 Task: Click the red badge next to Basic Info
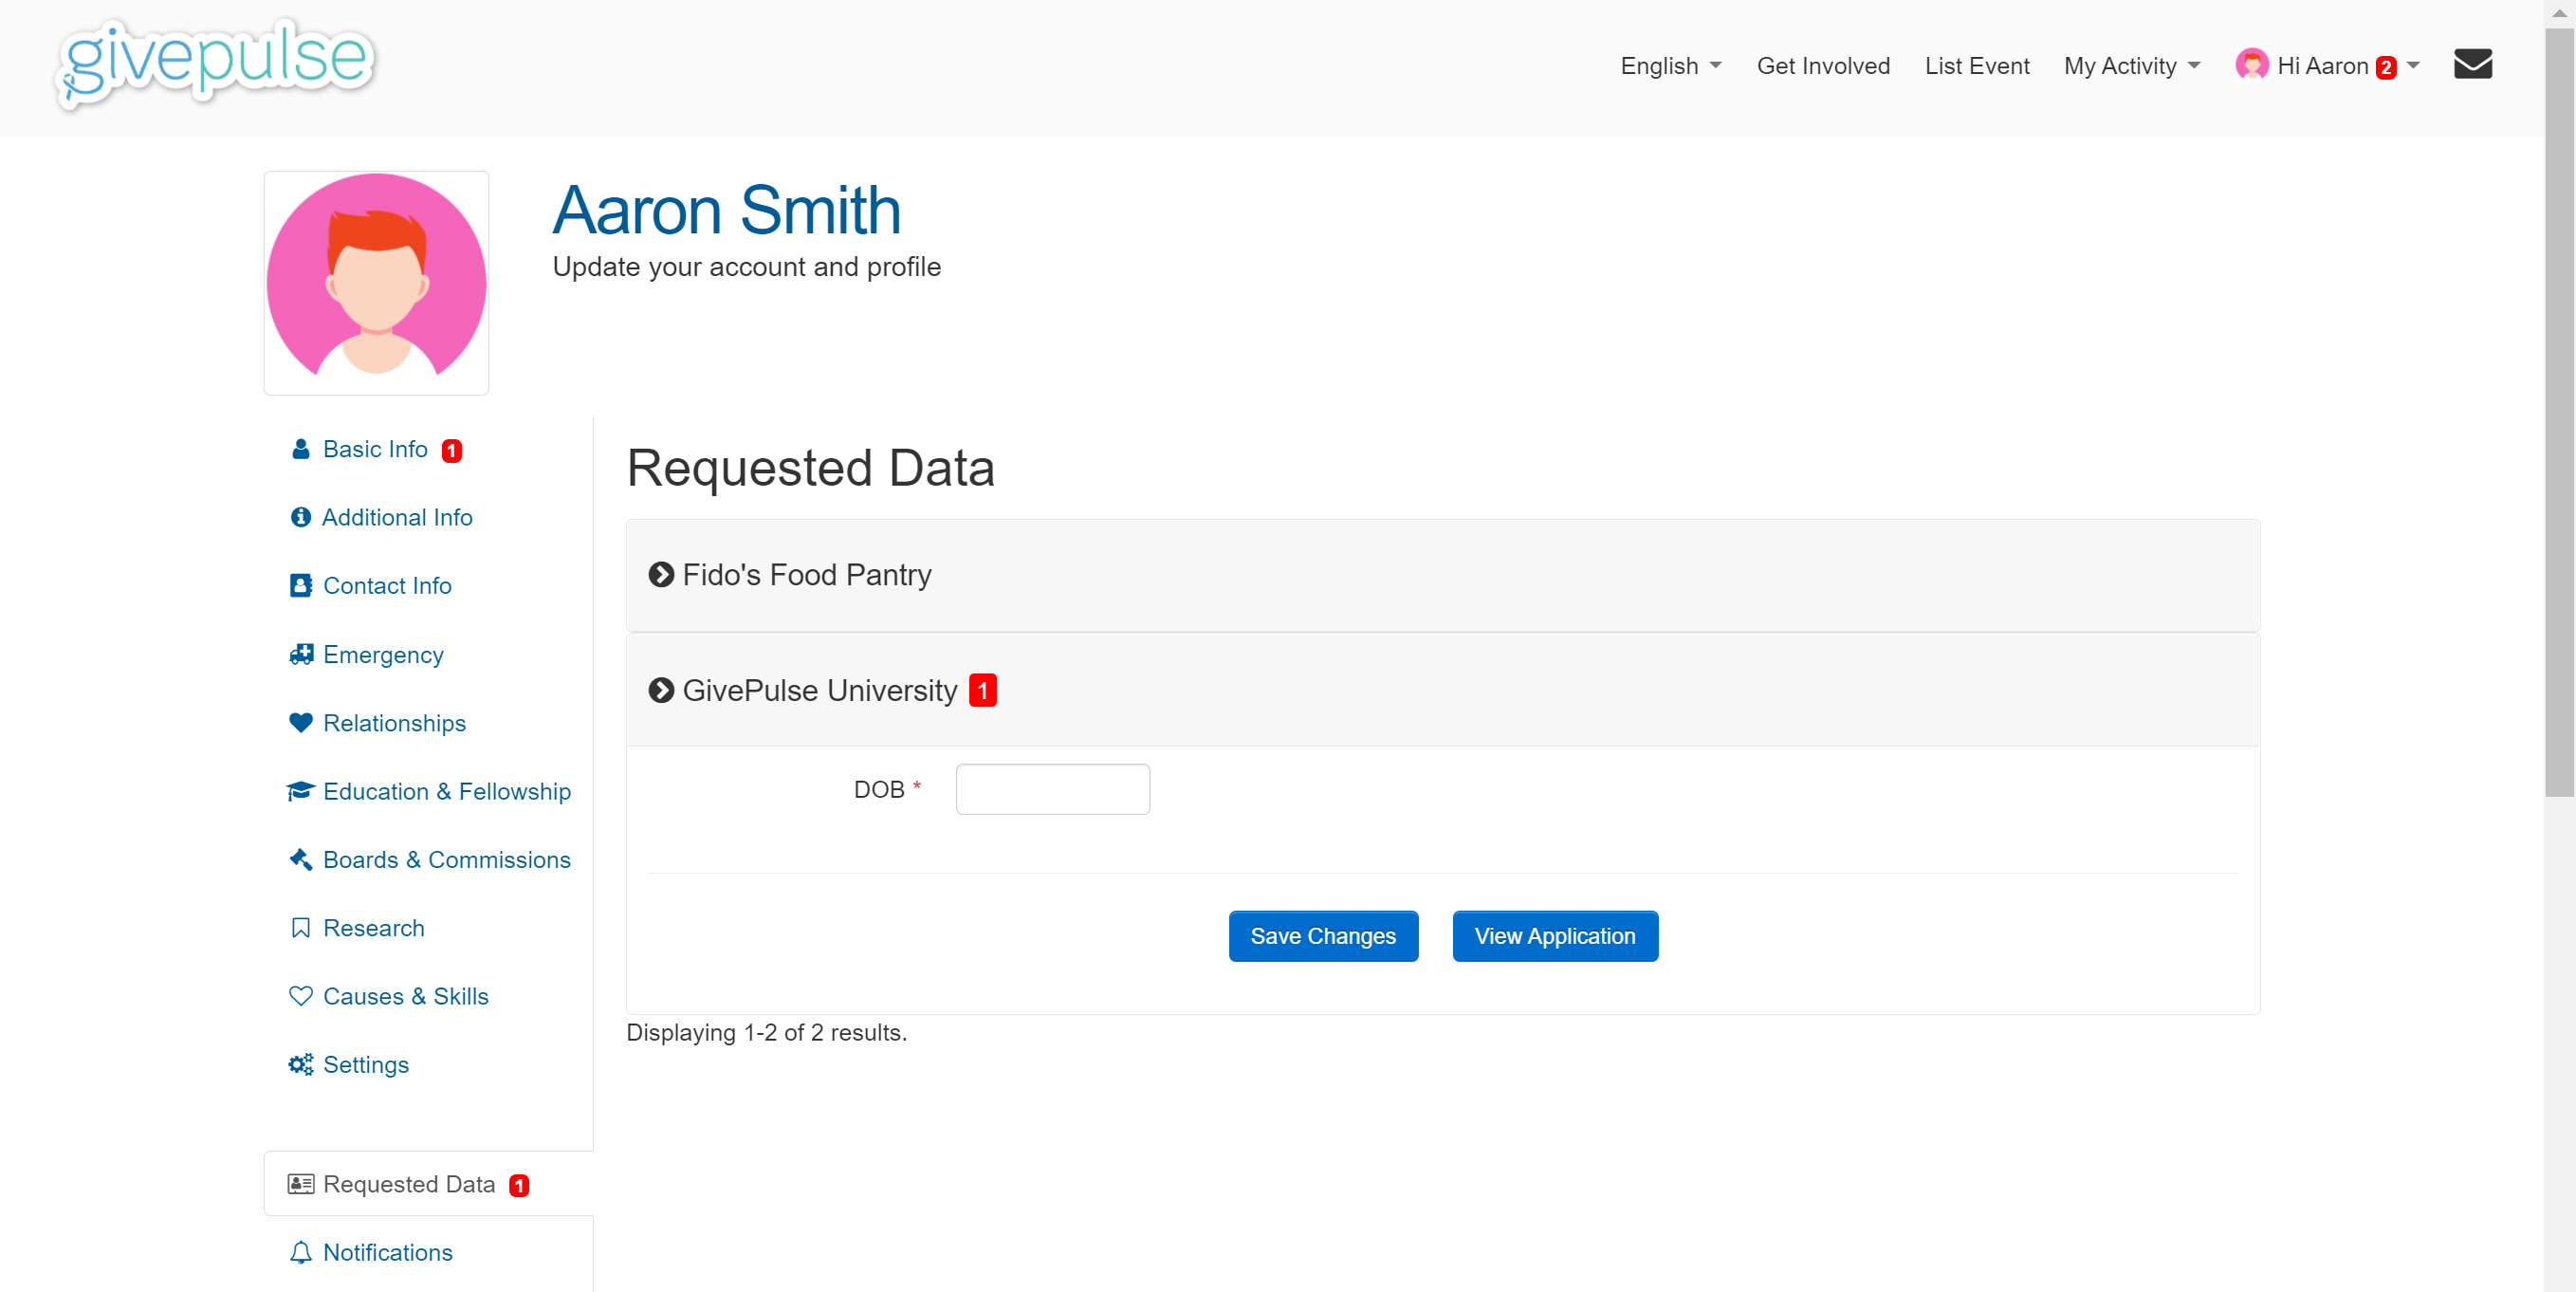point(452,451)
